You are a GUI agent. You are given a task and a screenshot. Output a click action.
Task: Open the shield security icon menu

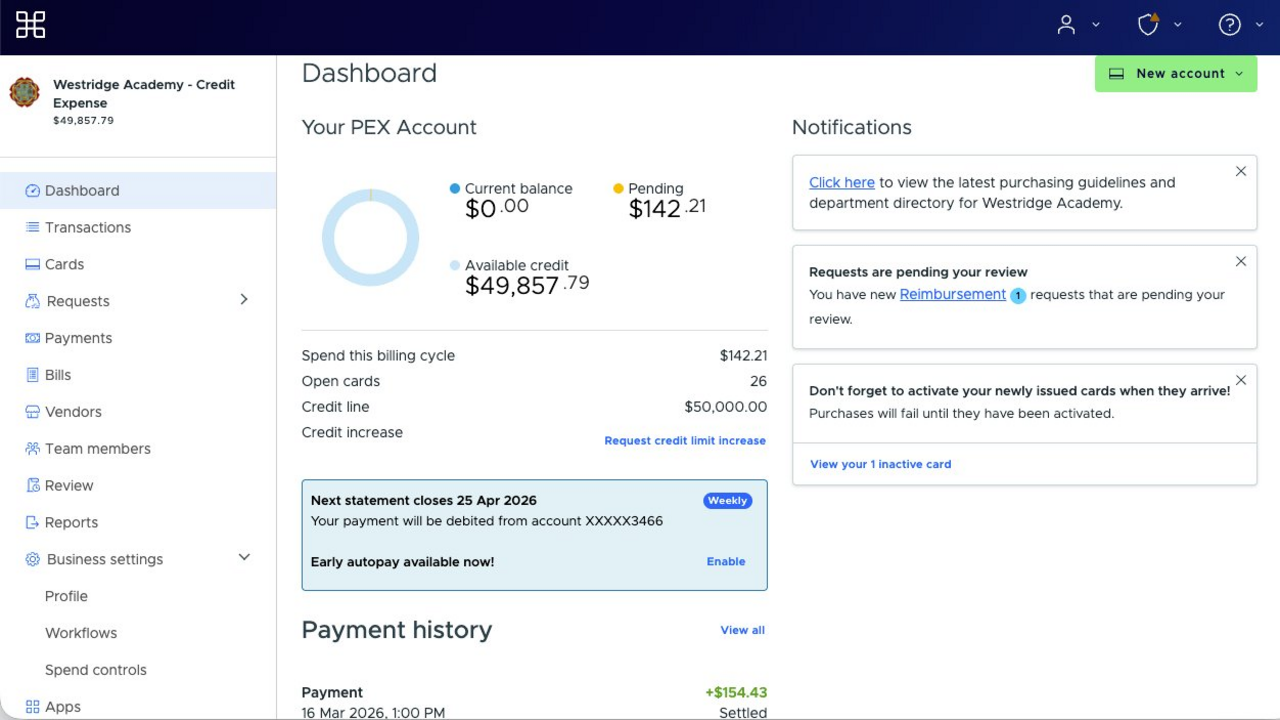tap(1148, 25)
